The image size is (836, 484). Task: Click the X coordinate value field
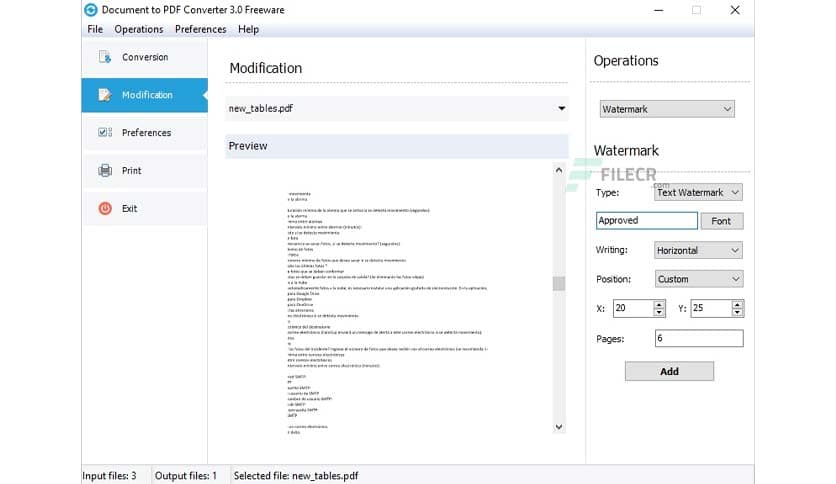coord(633,308)
